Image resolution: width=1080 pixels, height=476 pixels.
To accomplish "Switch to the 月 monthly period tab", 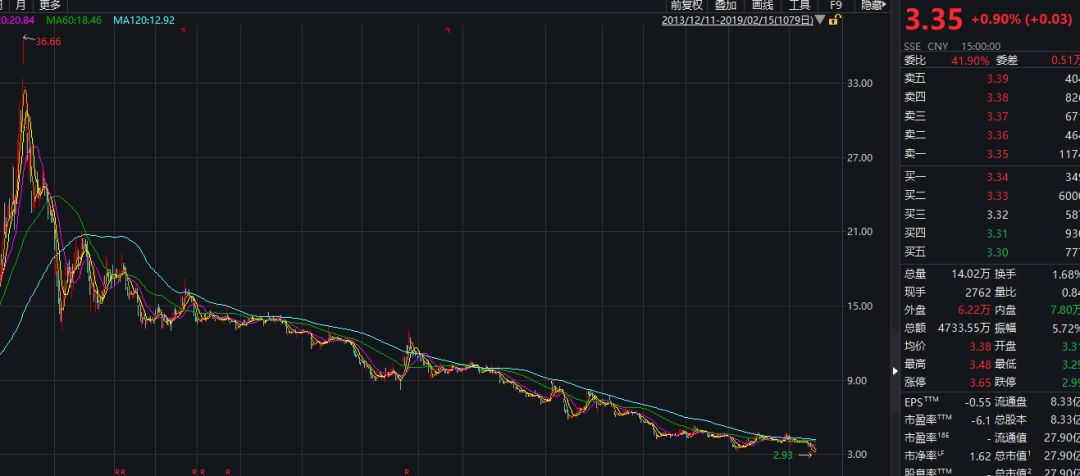I will click(21, 5).
